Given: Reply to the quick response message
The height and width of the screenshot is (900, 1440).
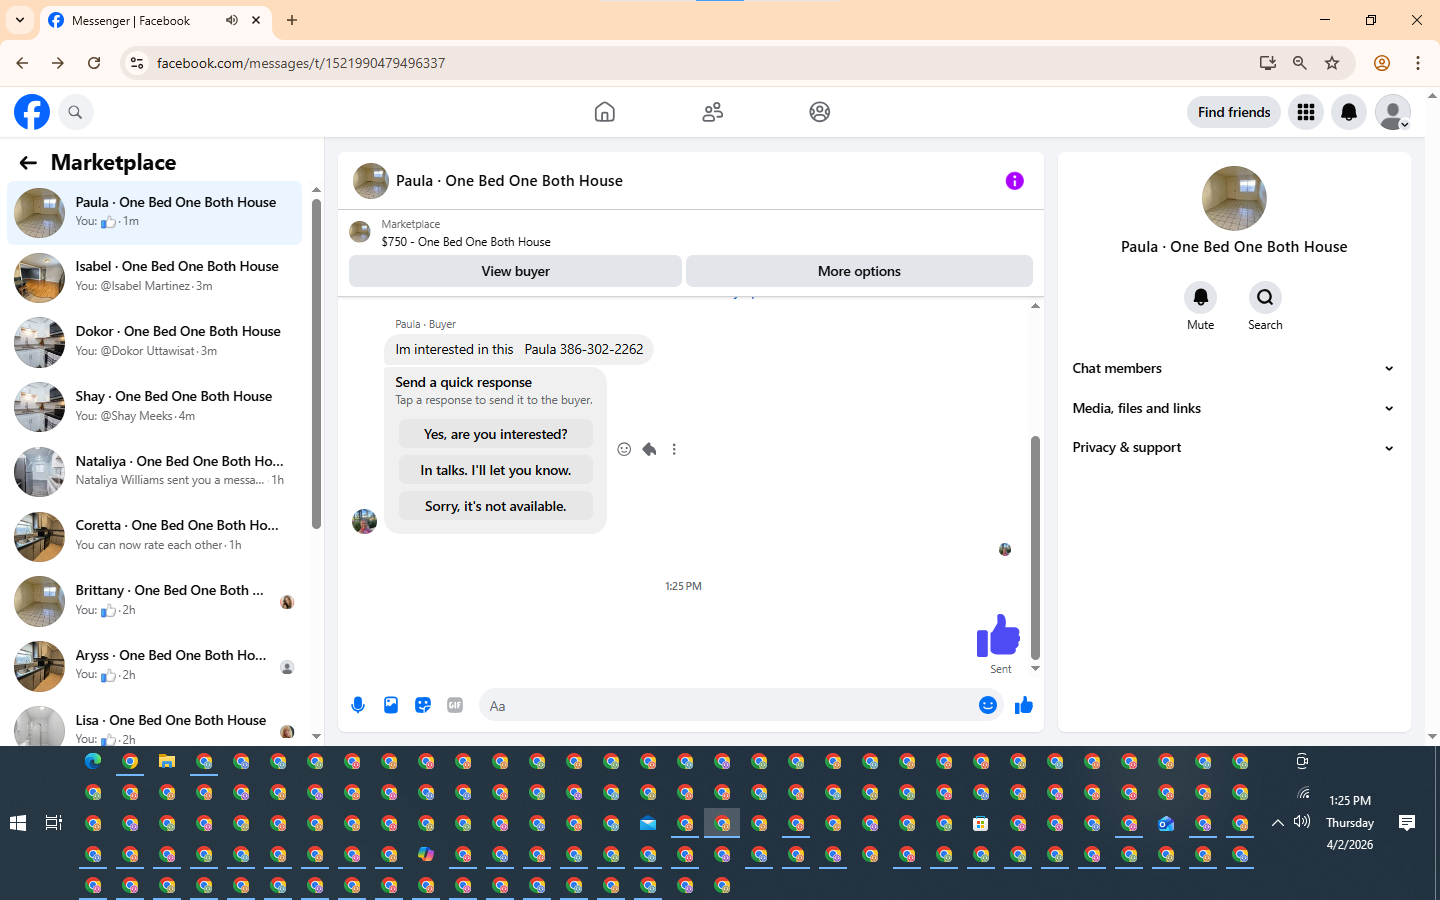Looking at the screenshot, I should click(x=649, y=450).
